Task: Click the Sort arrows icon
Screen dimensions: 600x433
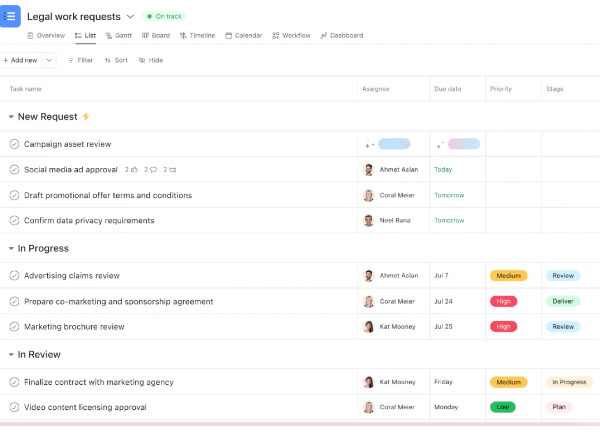Action: (x=107, y=60)
